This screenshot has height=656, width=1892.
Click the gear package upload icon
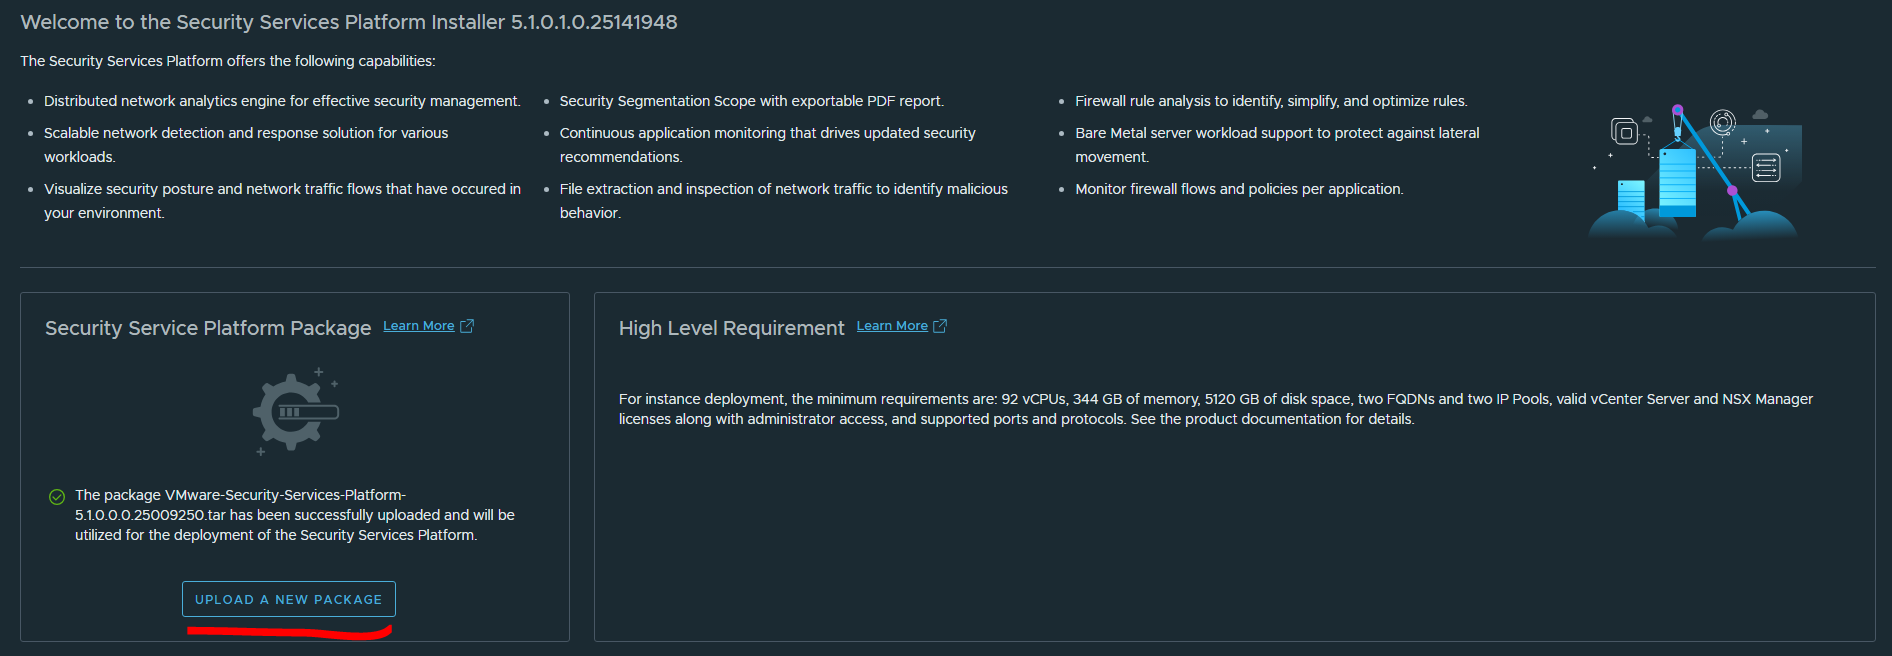[294, 412]
